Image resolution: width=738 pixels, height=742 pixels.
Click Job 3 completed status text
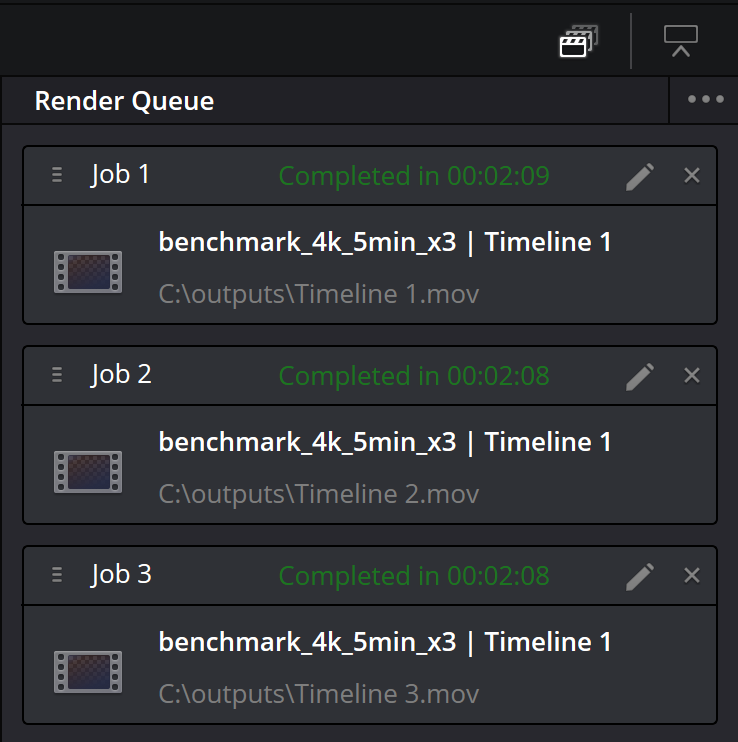(x=414, y=576)
